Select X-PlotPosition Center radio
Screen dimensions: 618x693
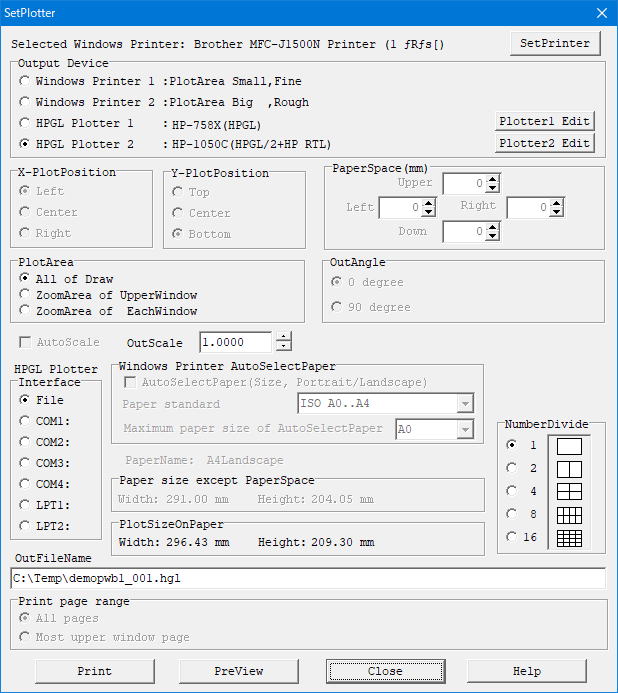25,212
